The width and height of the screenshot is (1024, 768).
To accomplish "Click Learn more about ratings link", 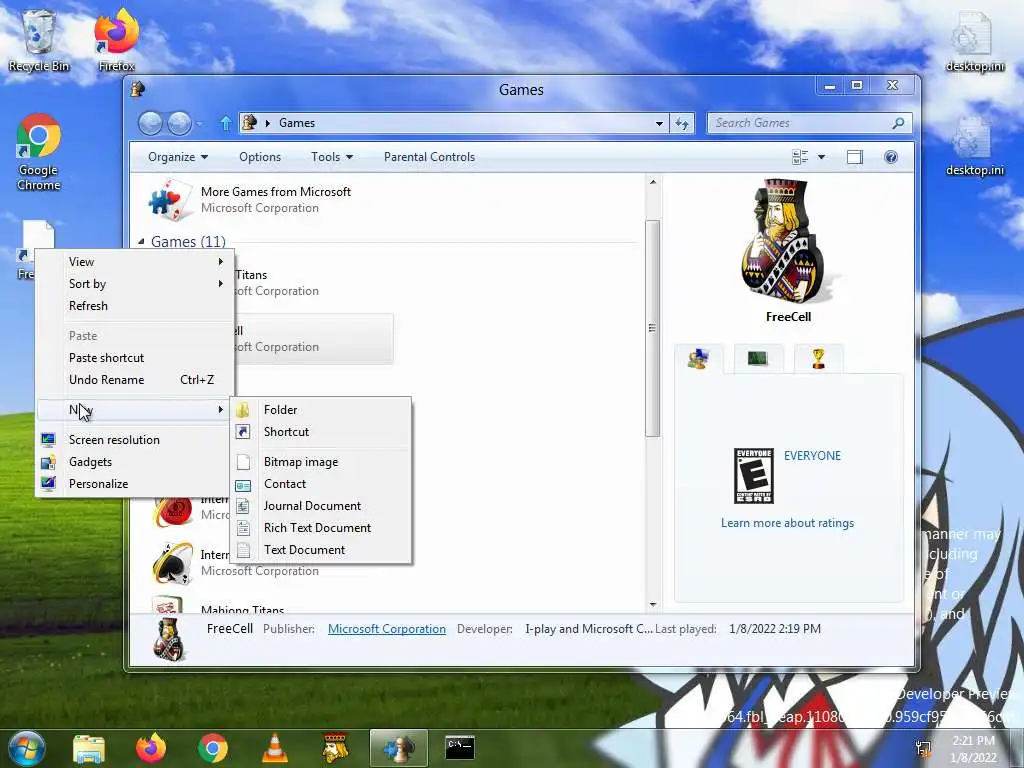I will tap(787, 523).
